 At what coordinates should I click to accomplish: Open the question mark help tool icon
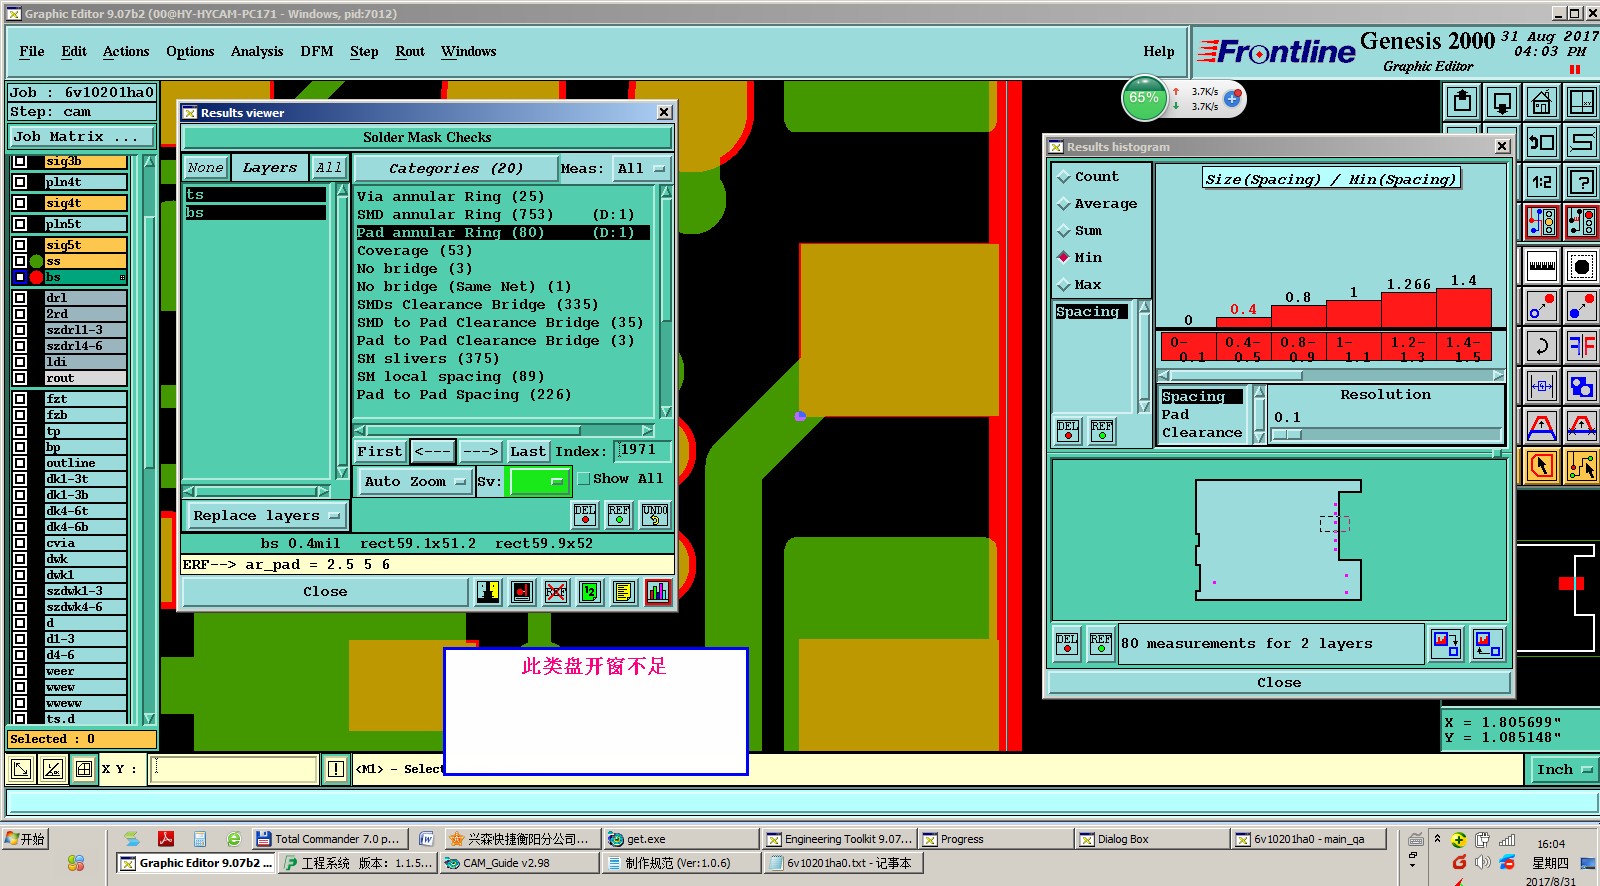pos(1581,182)
